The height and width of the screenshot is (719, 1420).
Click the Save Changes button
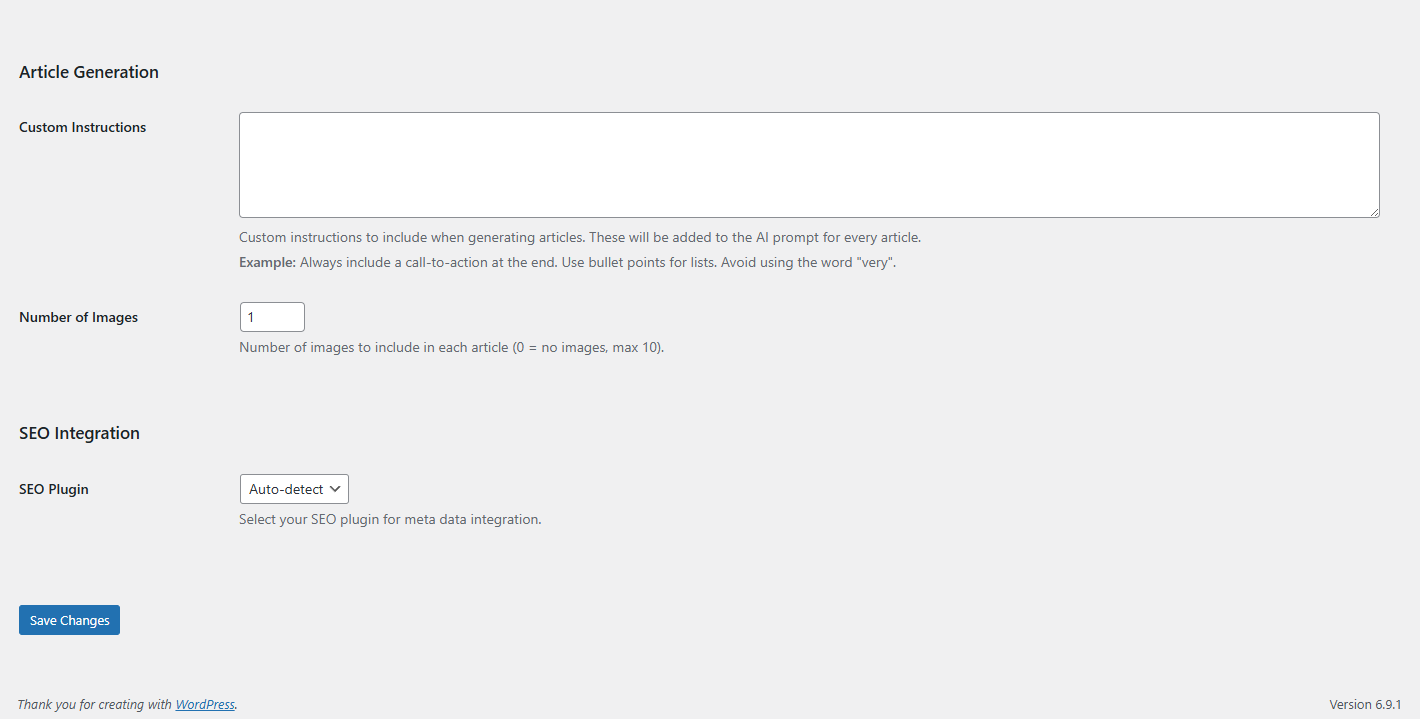[68, 620]
